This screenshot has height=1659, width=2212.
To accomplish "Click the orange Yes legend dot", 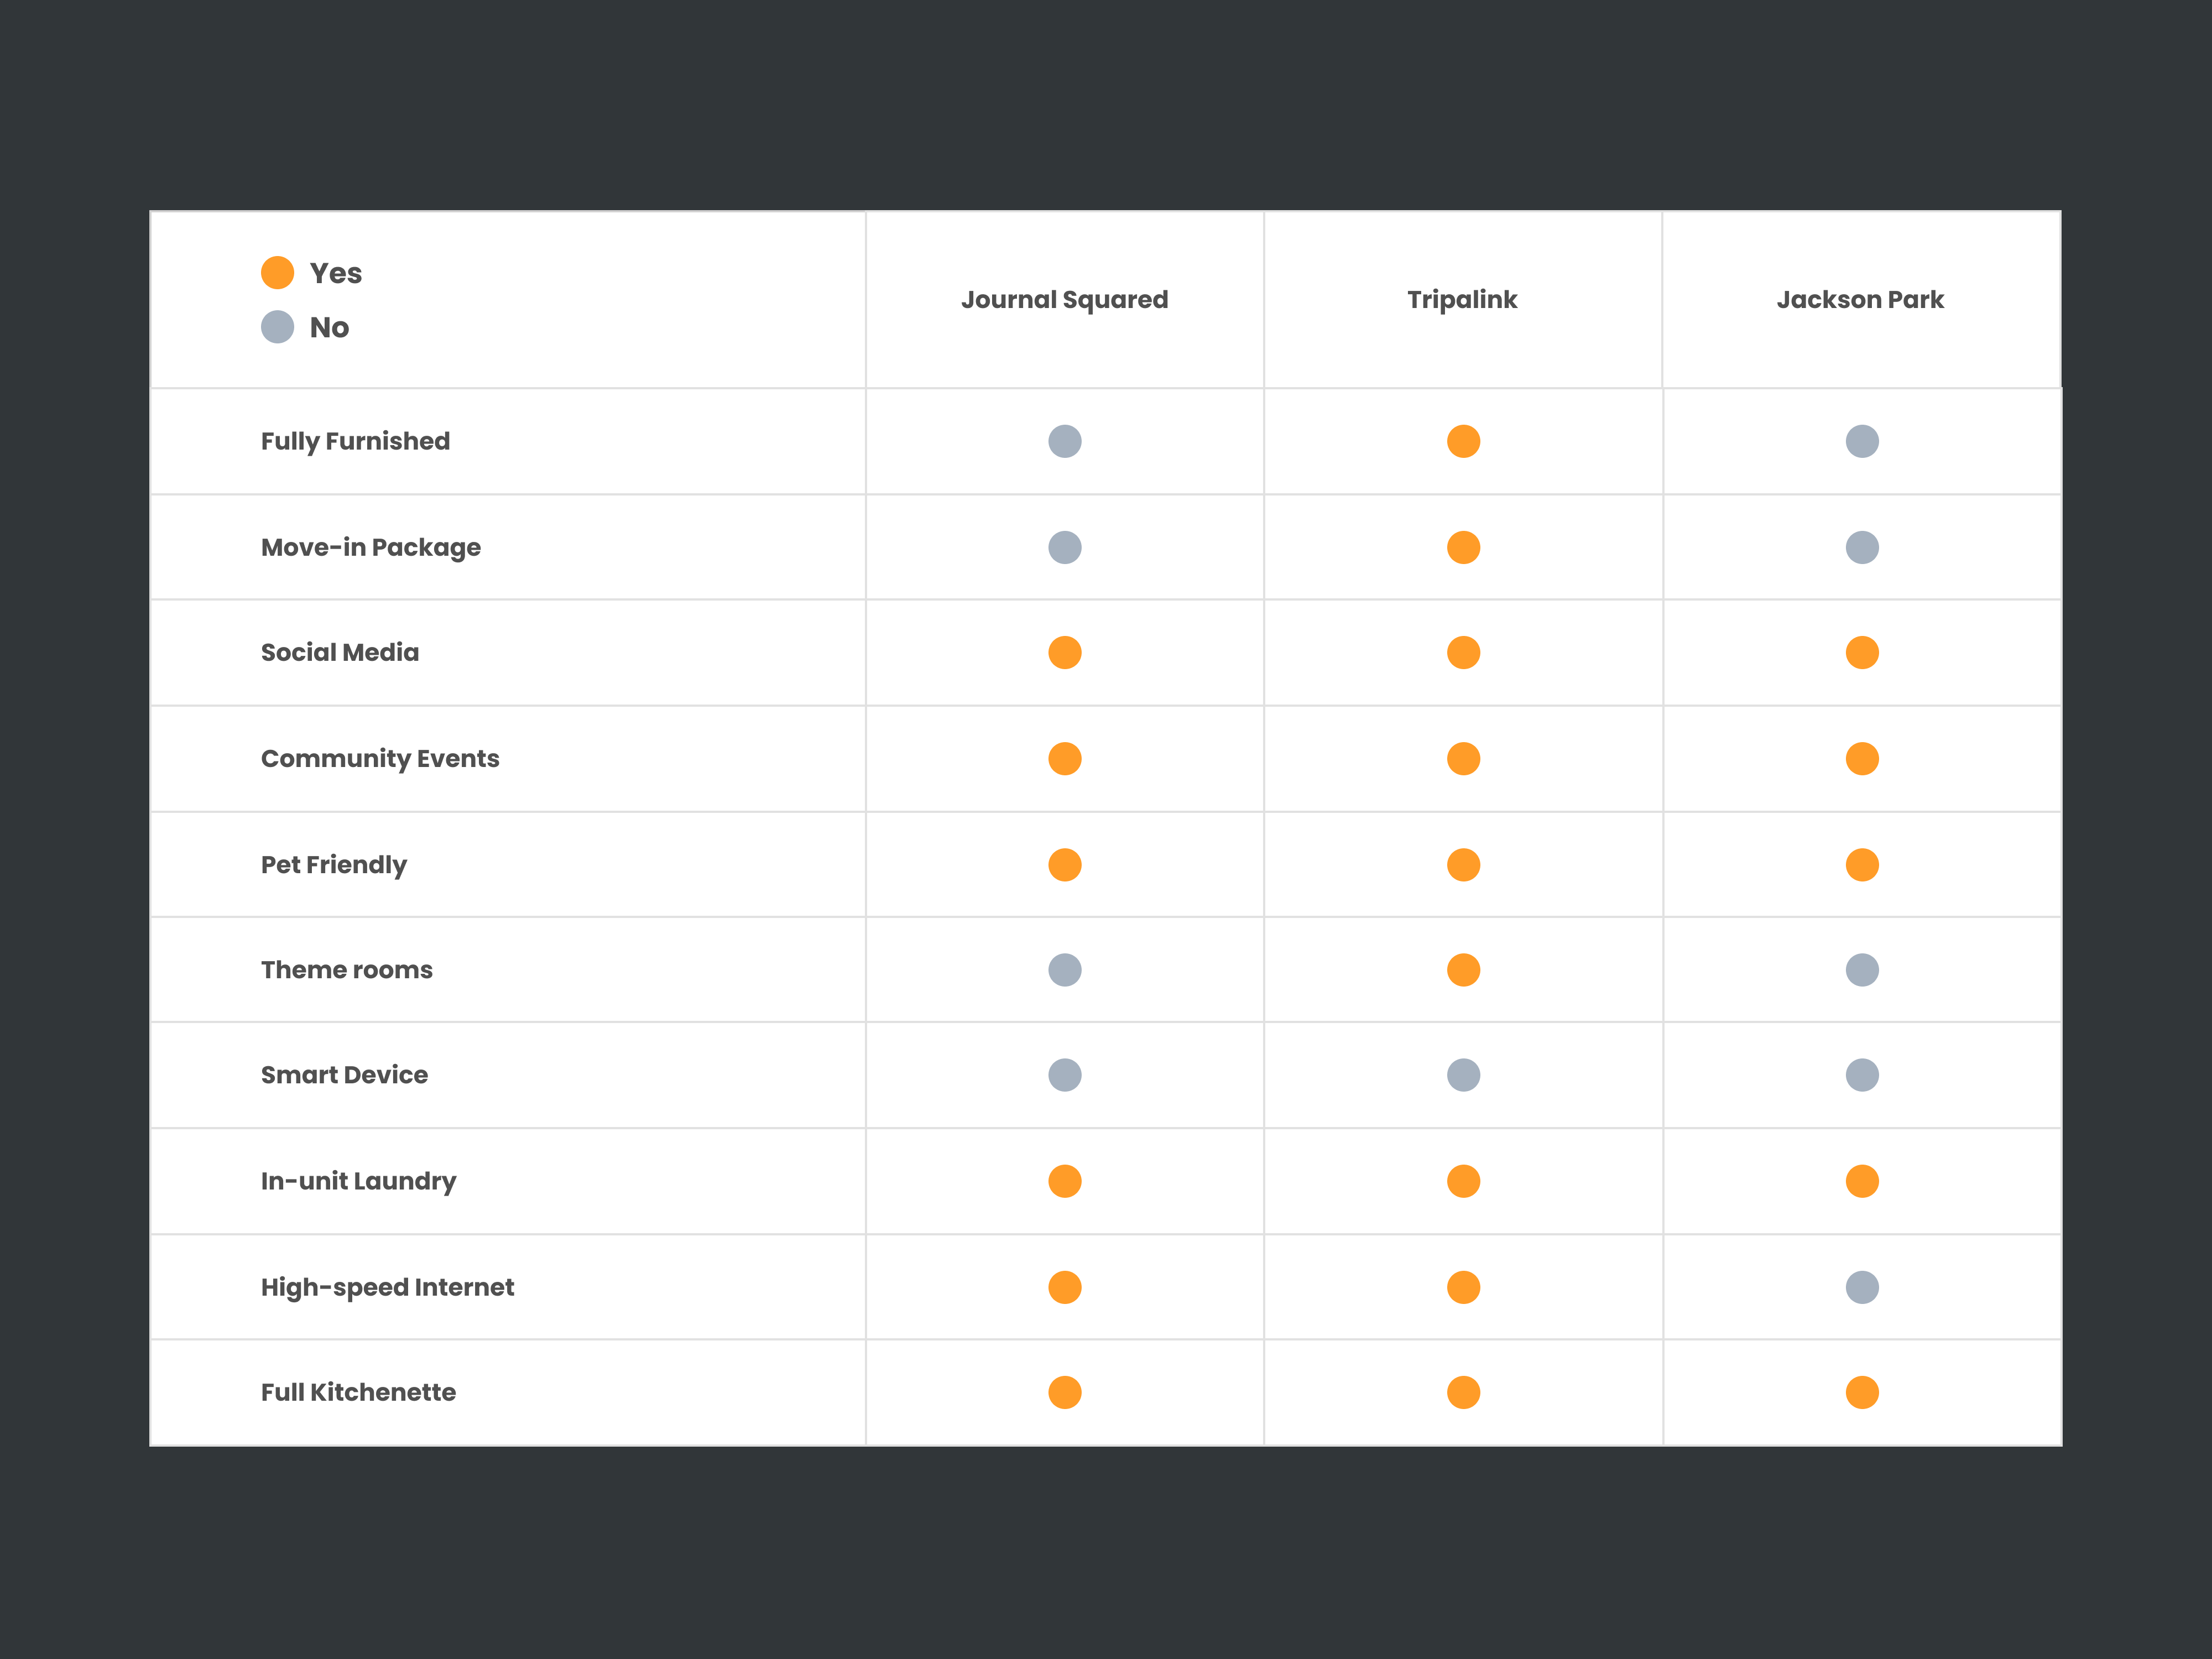I will pyautogui.click(x=277, y=273).
